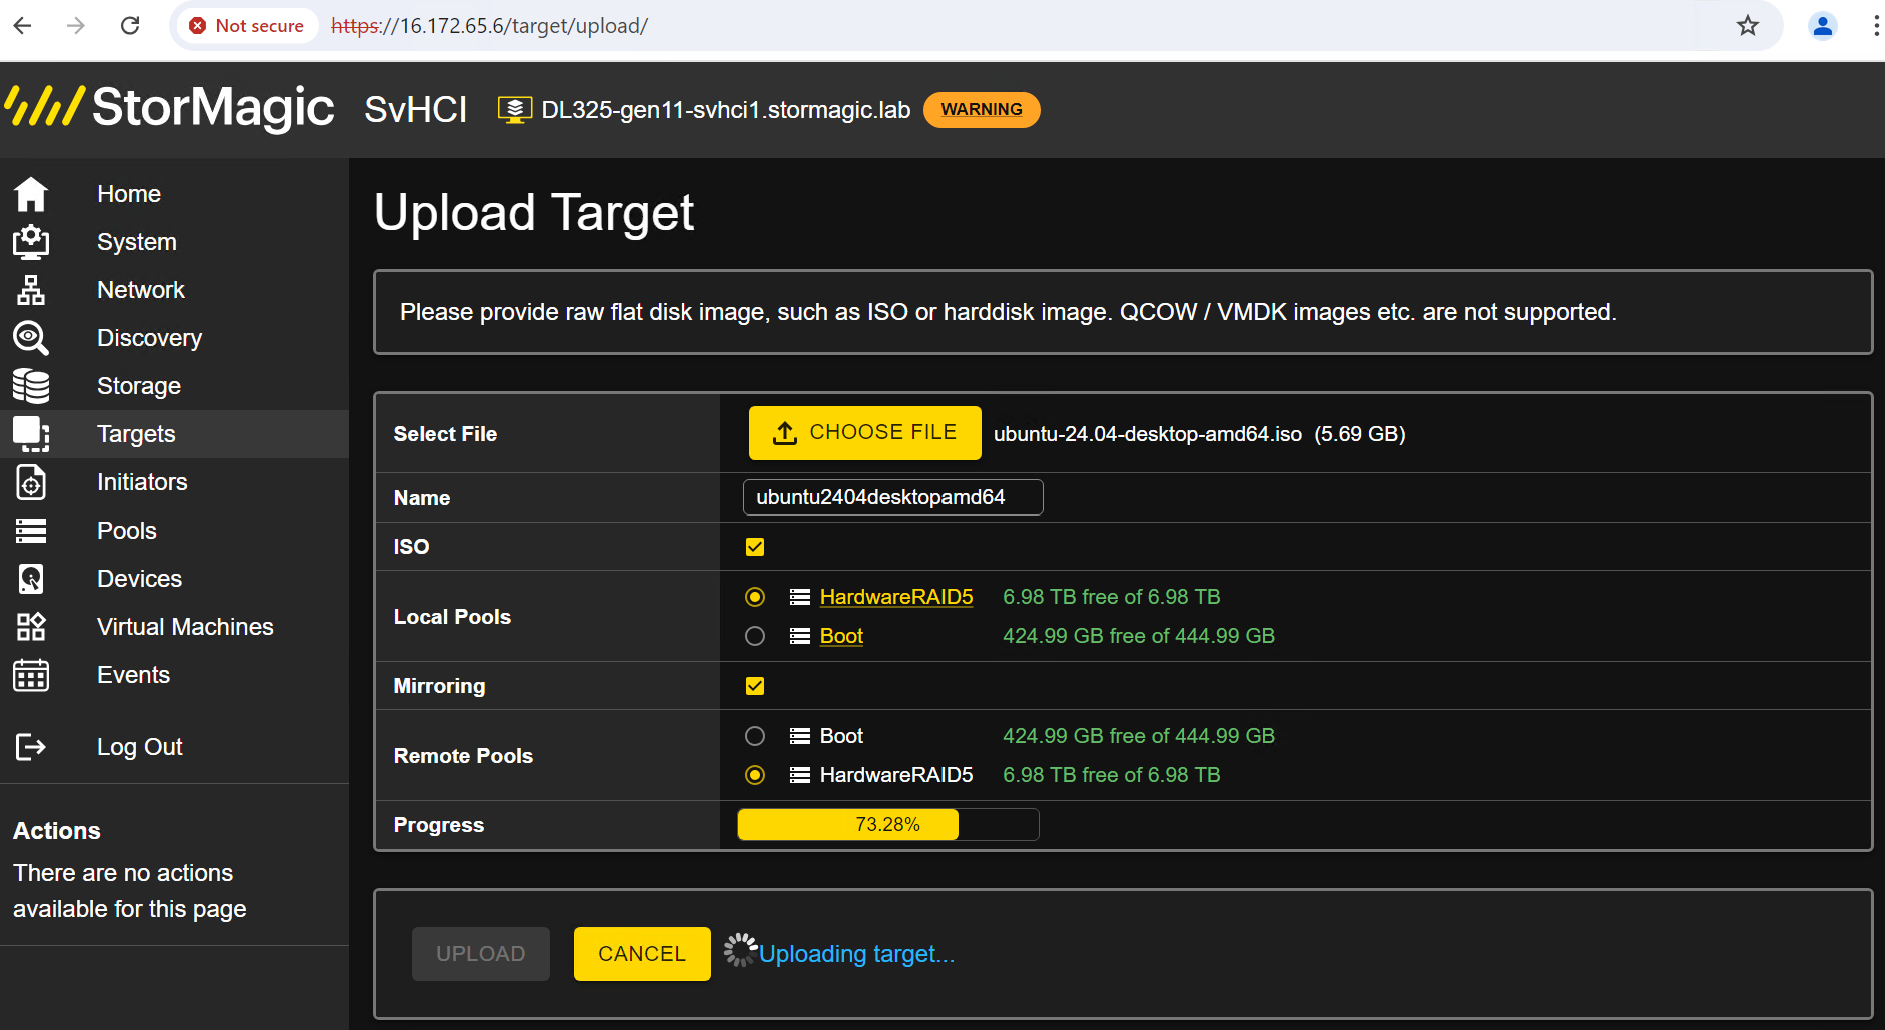Reload the page with refresh icon
This screenshot has height=1030, width=1885.
pyautogui.click(x=130, y=26)
